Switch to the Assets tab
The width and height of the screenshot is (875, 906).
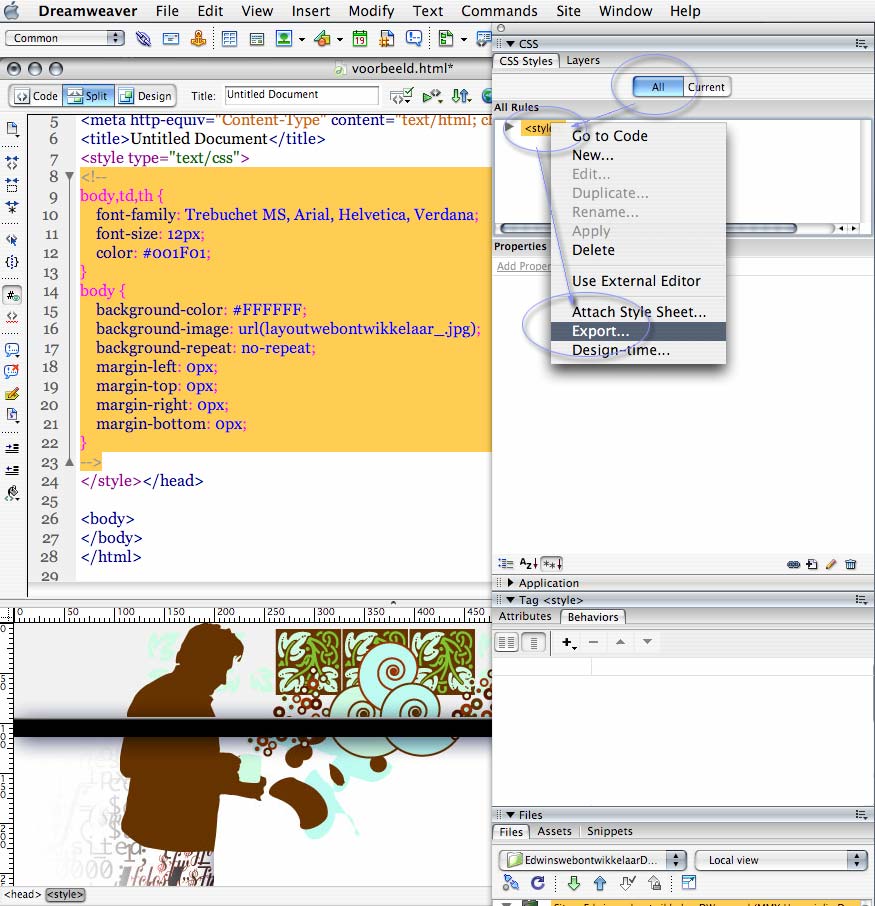pyautogui.click(x=554, y=831)
